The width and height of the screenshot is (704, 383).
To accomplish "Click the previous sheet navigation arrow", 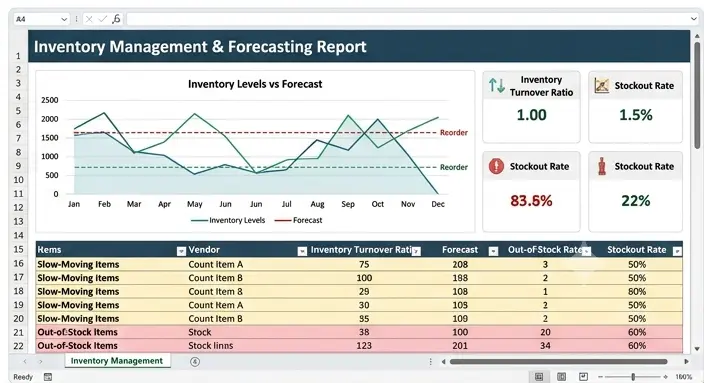I will tap(25, 361).
